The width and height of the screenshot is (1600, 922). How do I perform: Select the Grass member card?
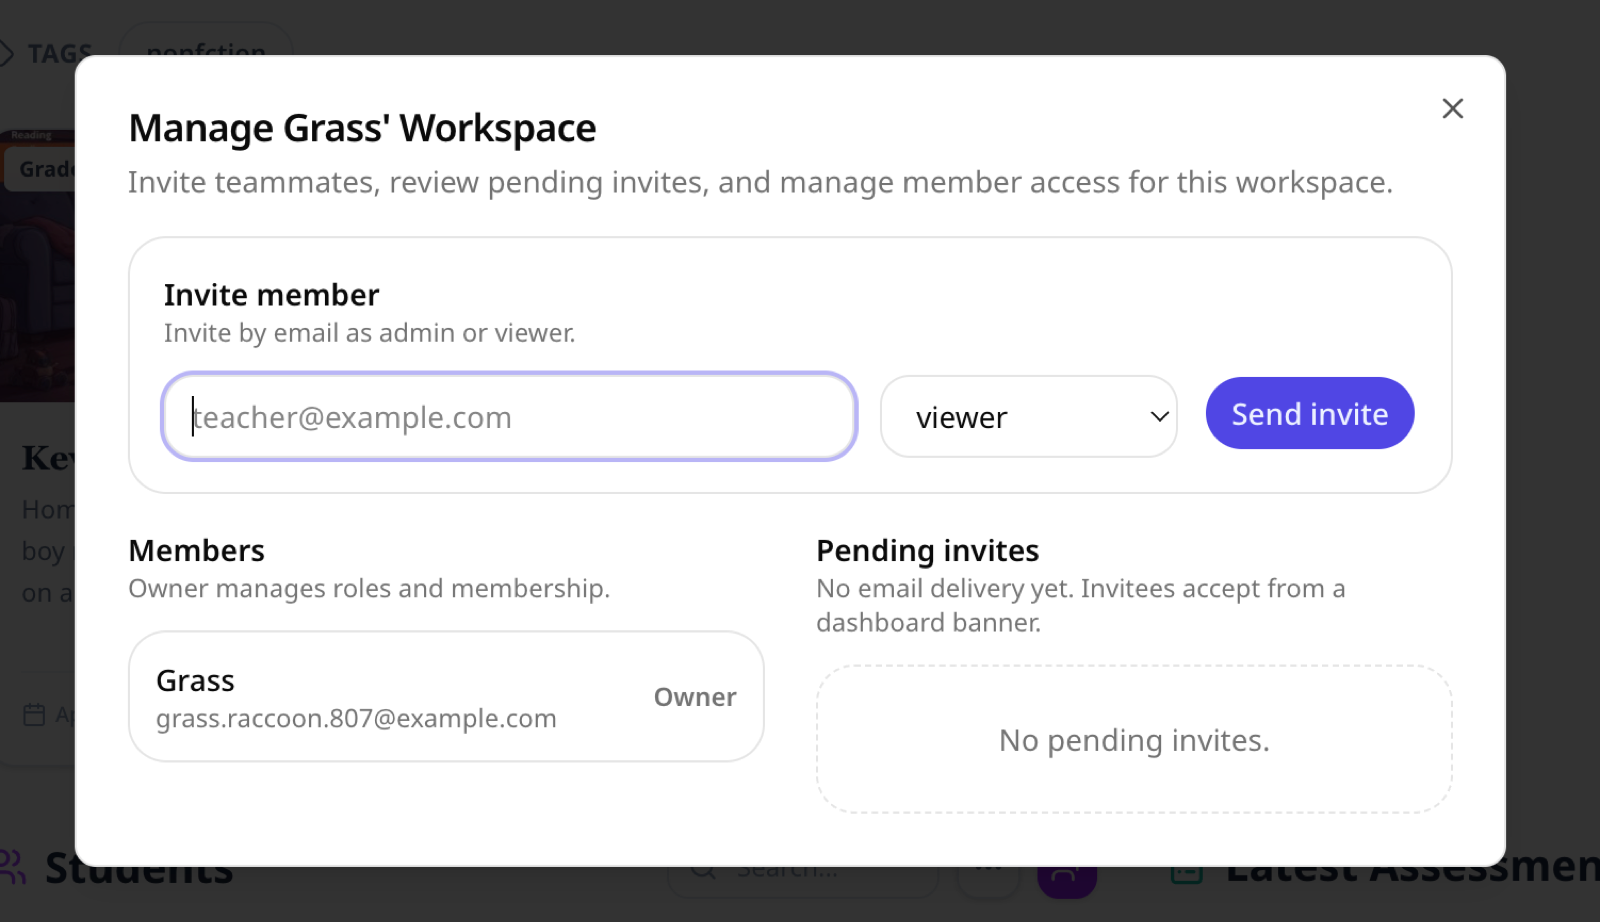[445, 696]
